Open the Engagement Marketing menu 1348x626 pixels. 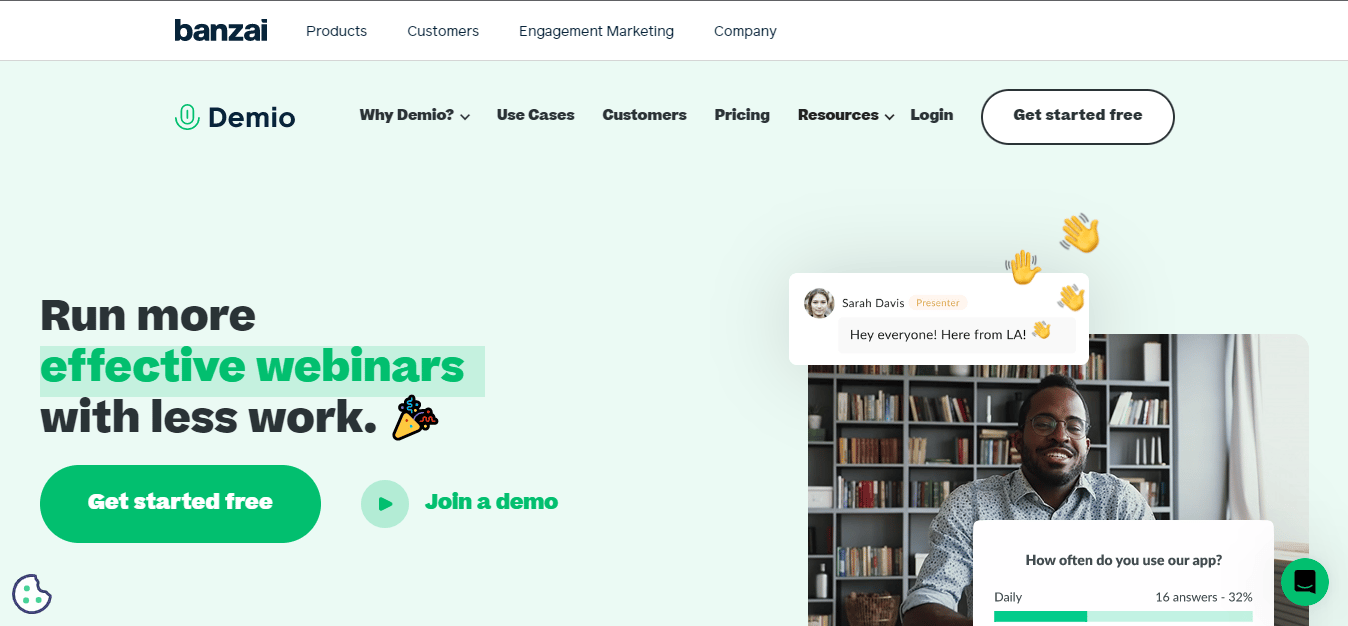pyautogui.click(x=596, y=31)
